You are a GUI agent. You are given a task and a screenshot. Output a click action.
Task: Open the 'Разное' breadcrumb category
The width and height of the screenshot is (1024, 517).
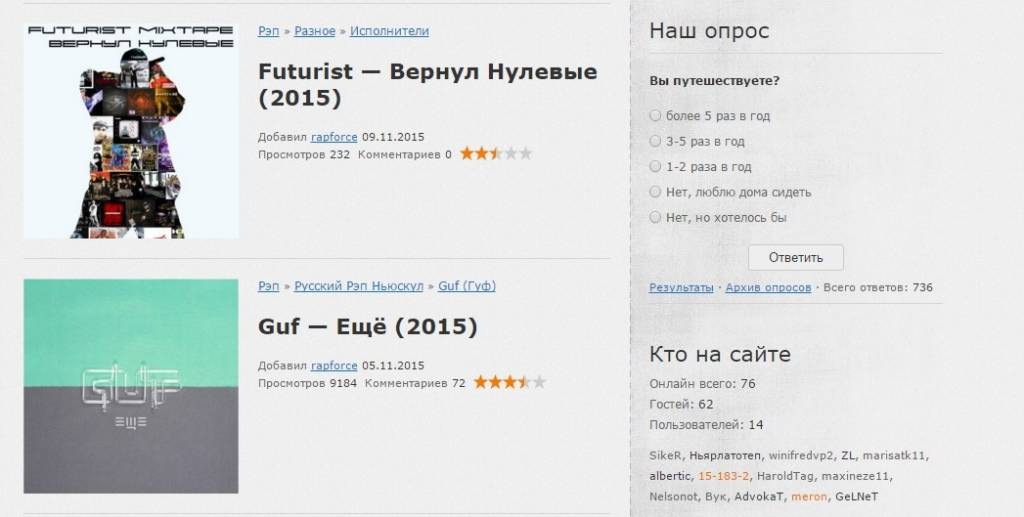pyautogui.click(x=315, y=31)
